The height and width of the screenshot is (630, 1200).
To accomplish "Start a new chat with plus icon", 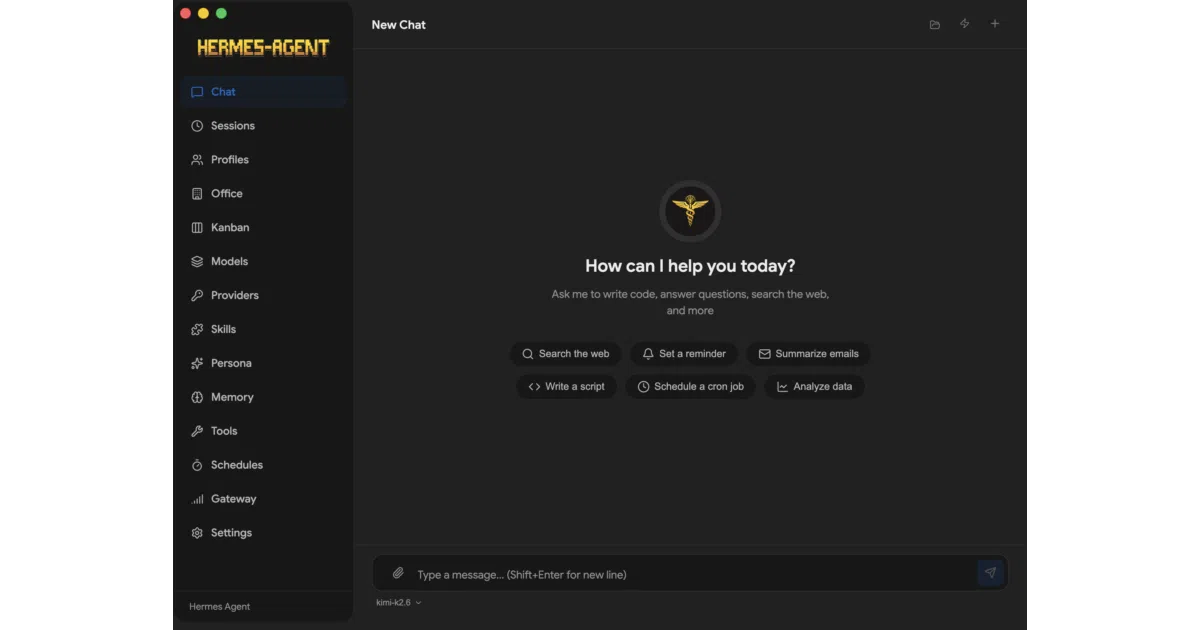I will 995,24.
